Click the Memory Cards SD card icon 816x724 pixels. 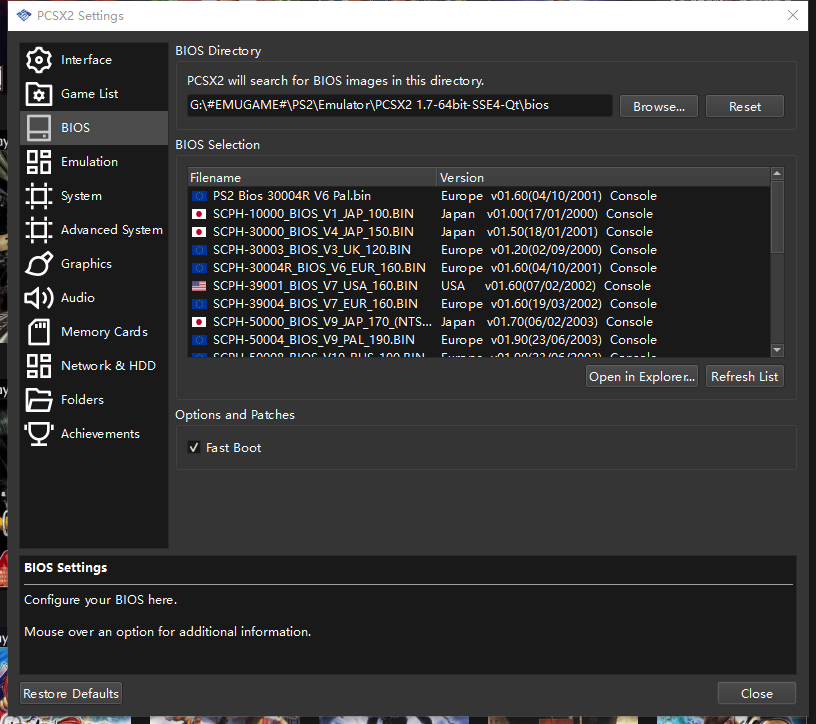coord(39,332)
